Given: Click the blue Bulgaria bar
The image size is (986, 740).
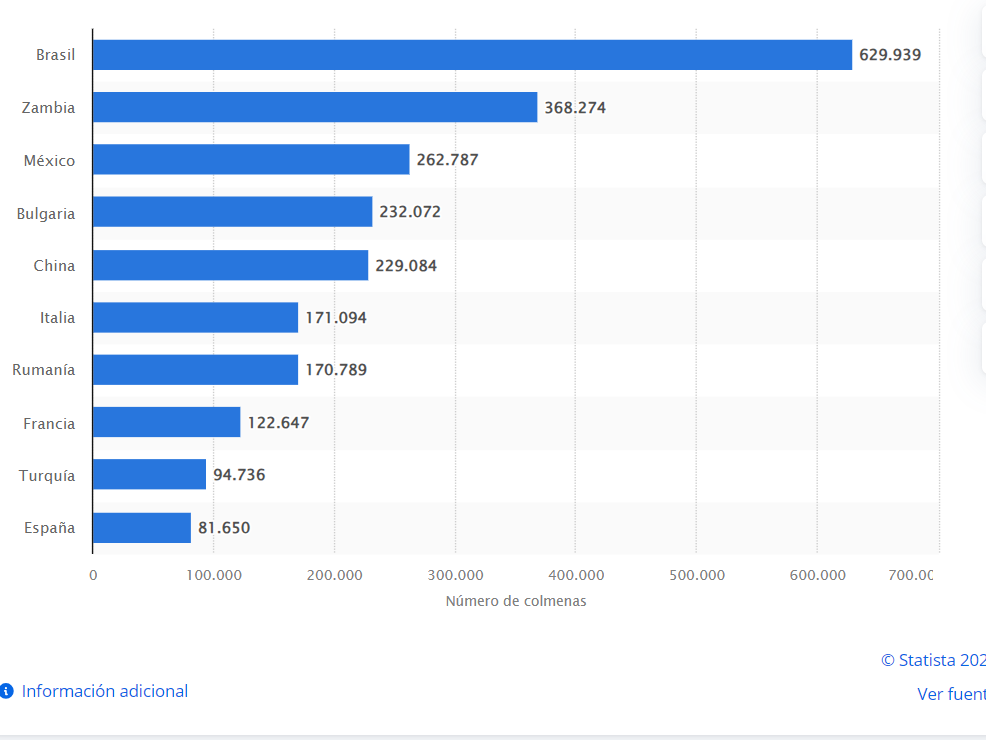Looking at the screenshot, I should tap(232, 212).
